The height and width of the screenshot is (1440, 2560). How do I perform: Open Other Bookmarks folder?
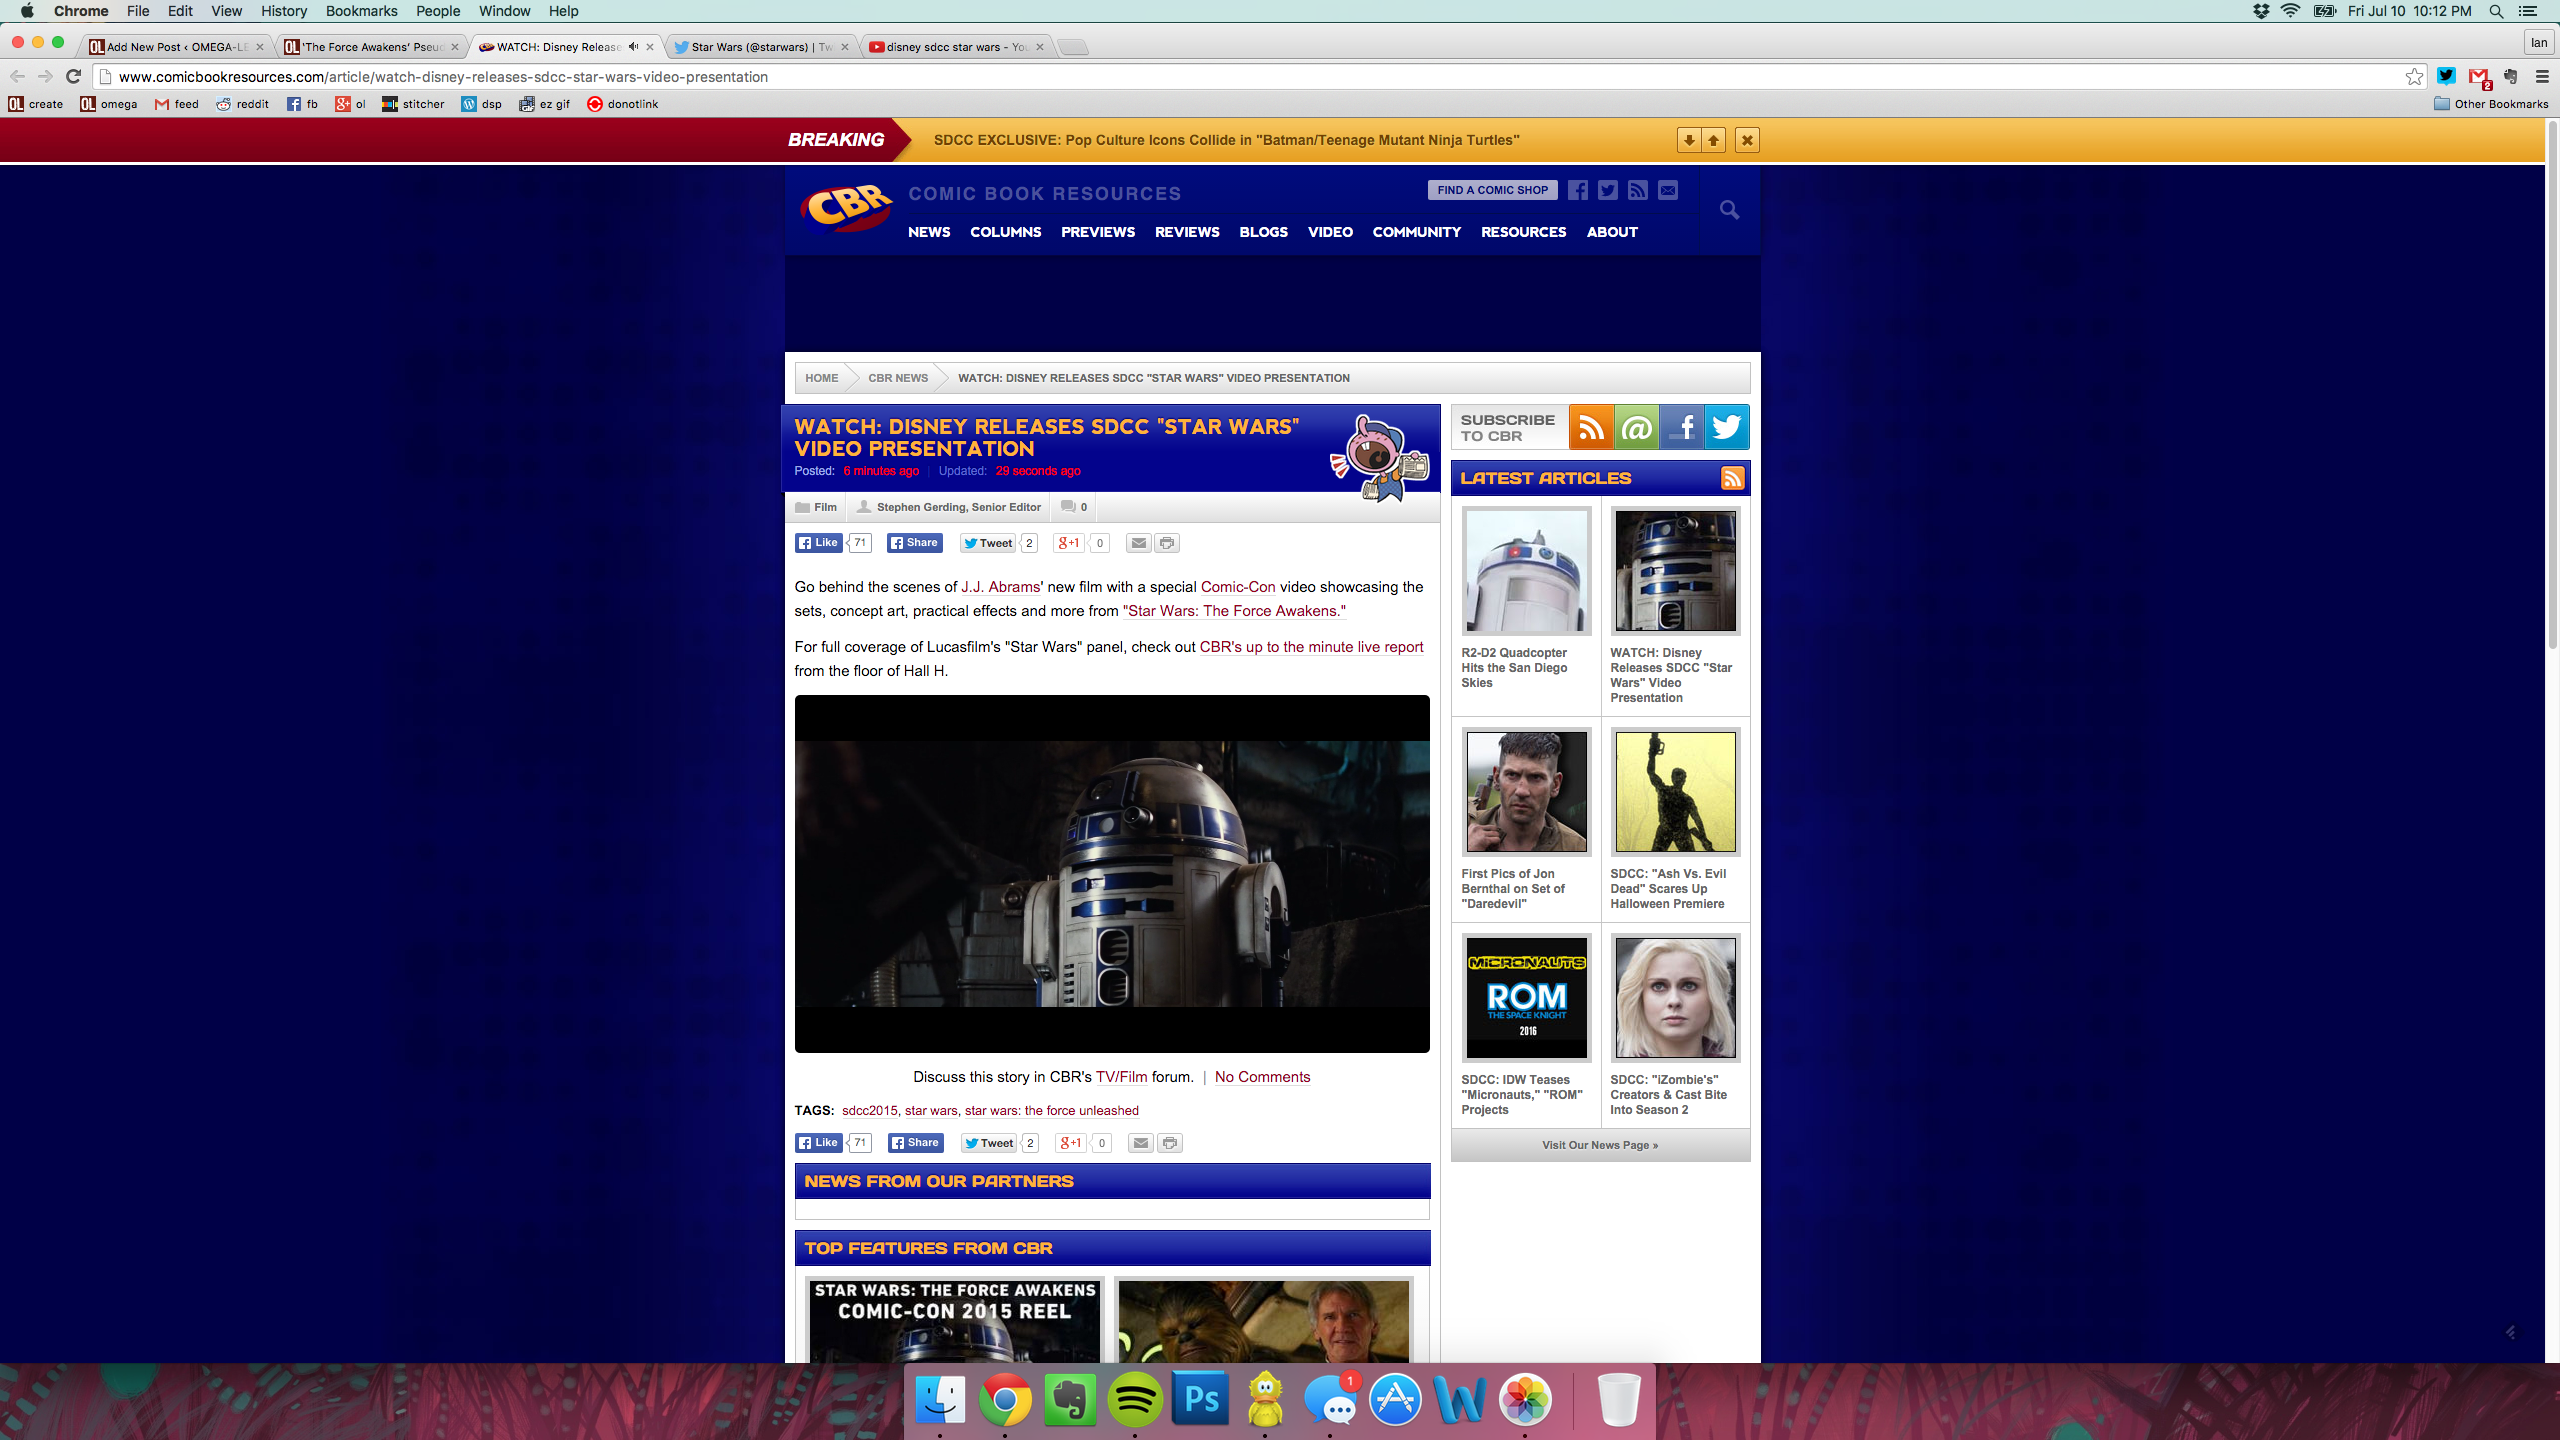(2491, 104)
